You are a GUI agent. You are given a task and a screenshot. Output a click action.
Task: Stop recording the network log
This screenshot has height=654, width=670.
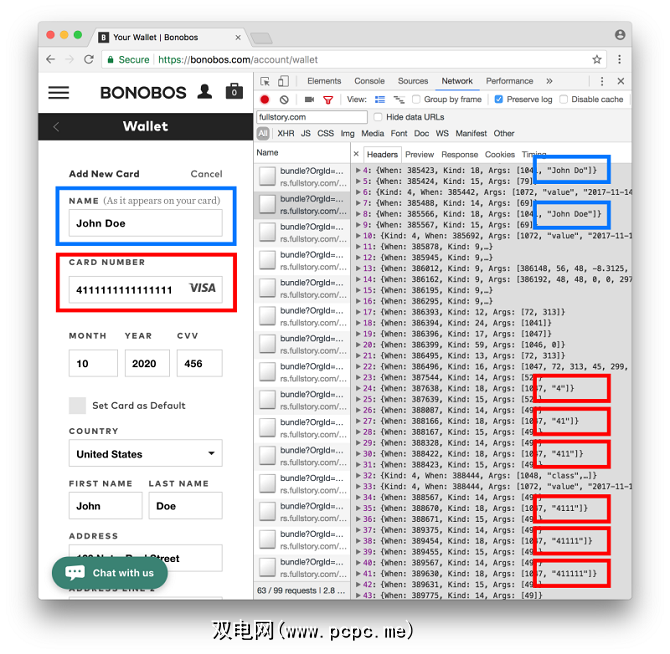pos(264,100)
